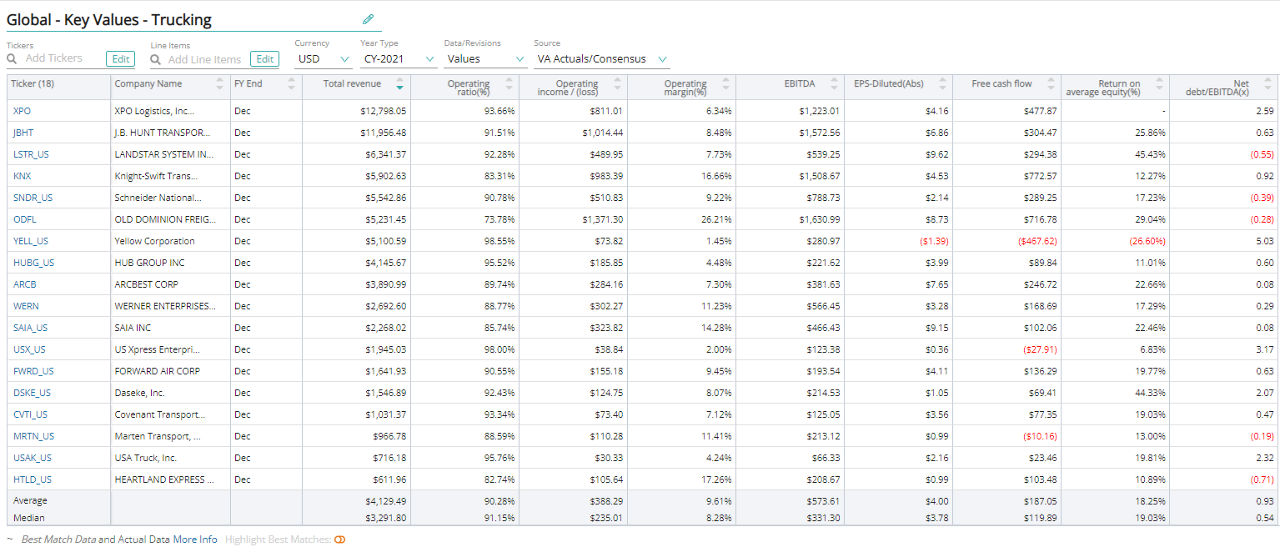Select the OLD DOMINION FREIG... company name cell
Screen dimensions: 1280x554
[170, 219]
